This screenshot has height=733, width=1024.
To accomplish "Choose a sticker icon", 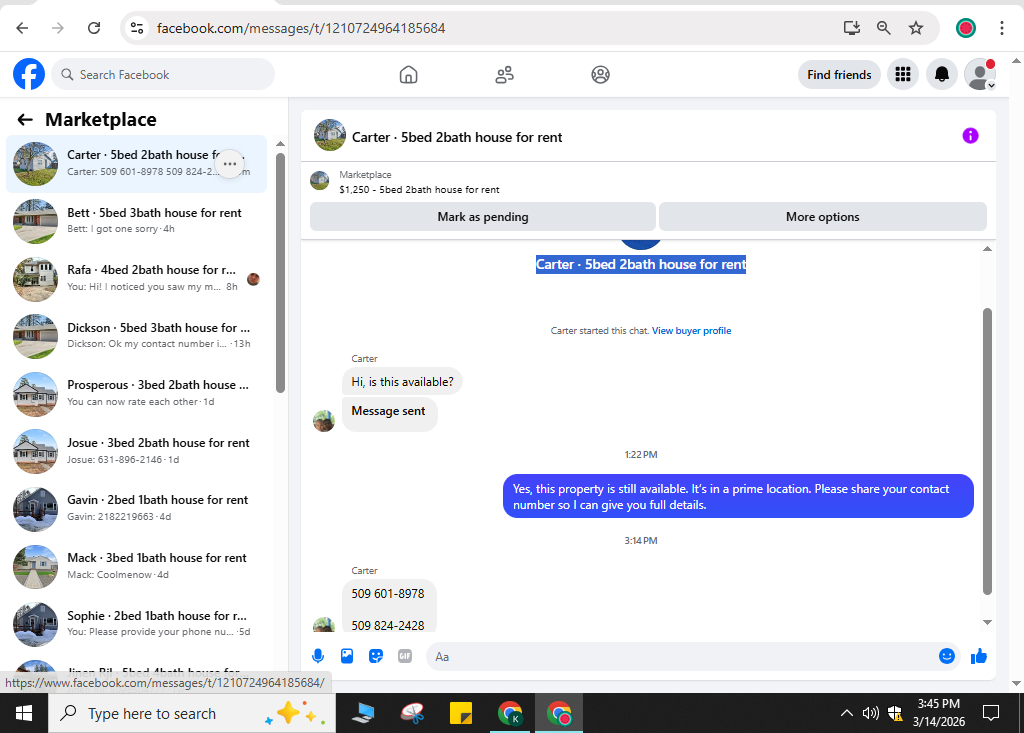I will pyautogui.click(x=376, y=656).
